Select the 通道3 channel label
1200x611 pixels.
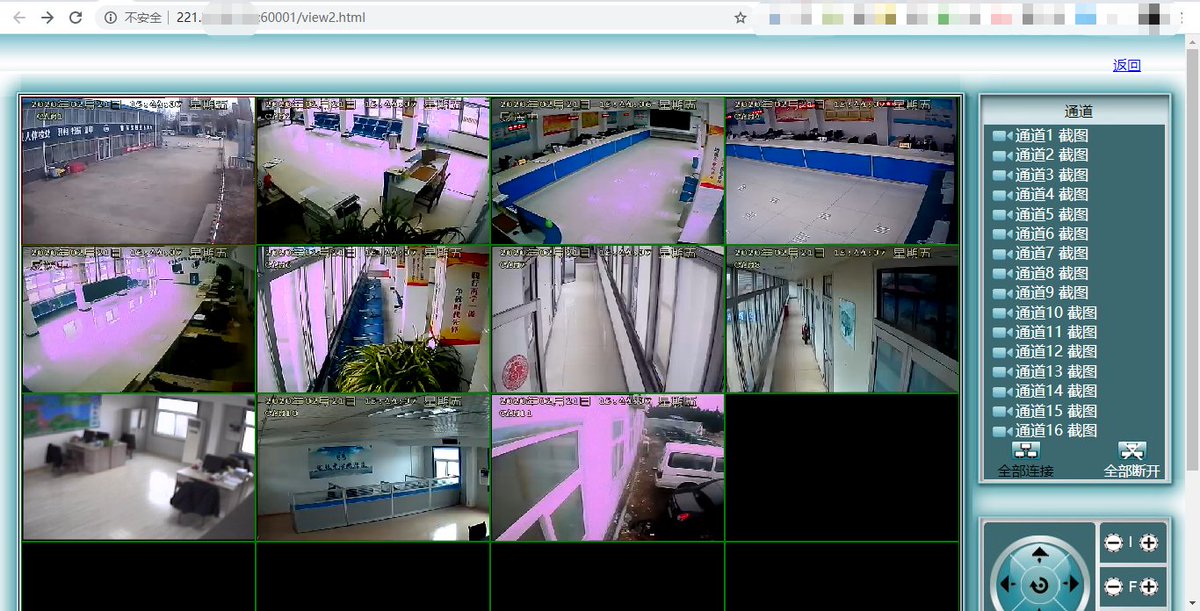pos(1035,175)
